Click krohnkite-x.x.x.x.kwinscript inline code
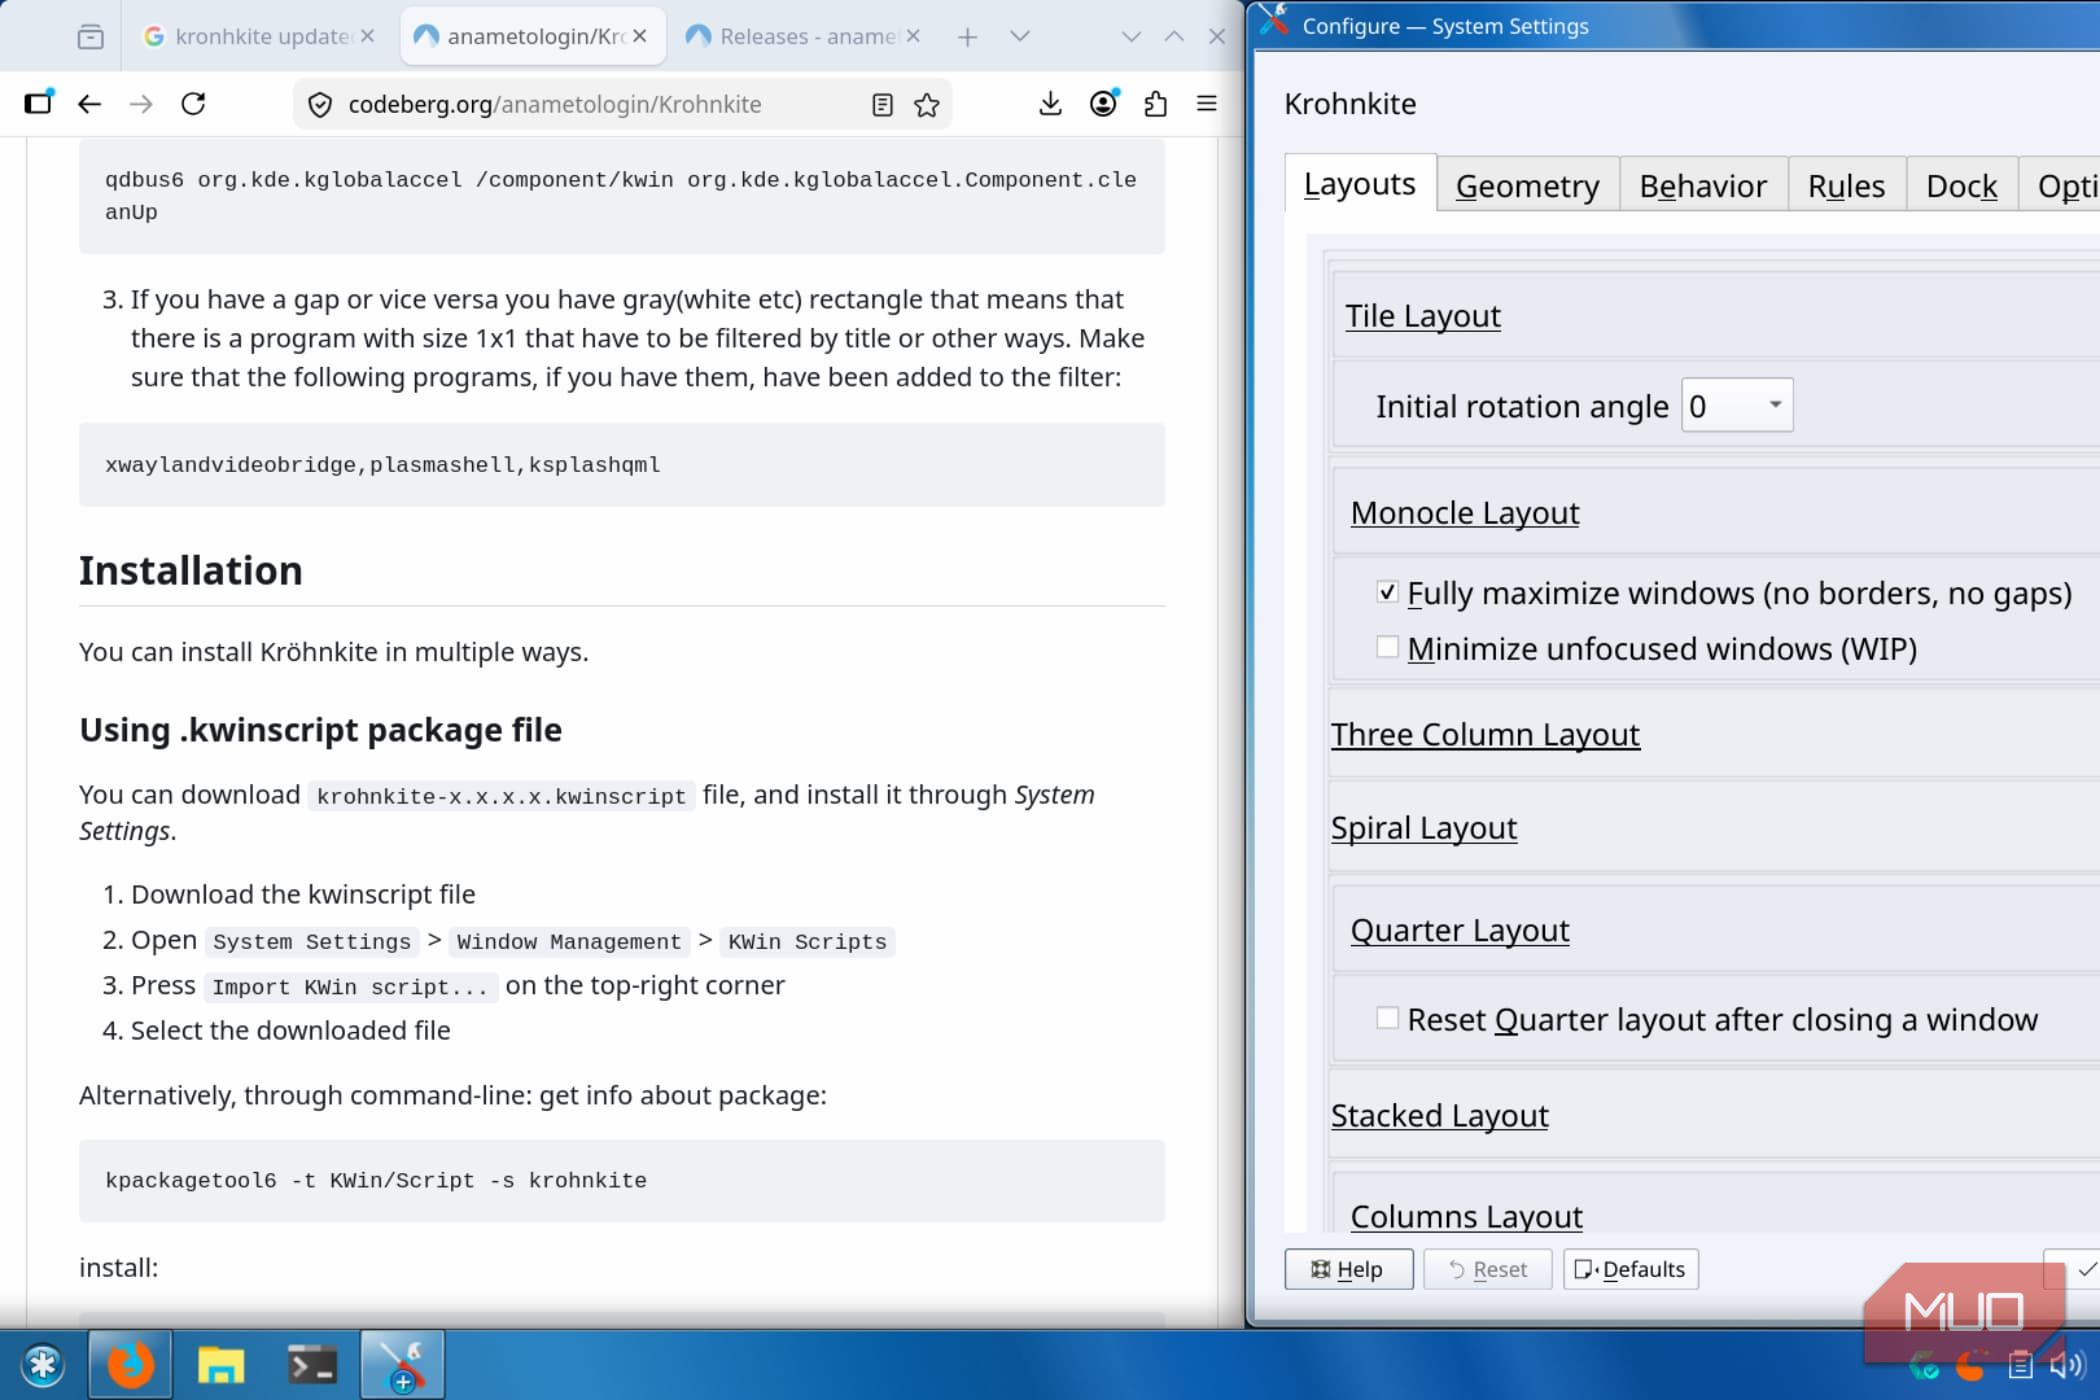 click(501, 796)
